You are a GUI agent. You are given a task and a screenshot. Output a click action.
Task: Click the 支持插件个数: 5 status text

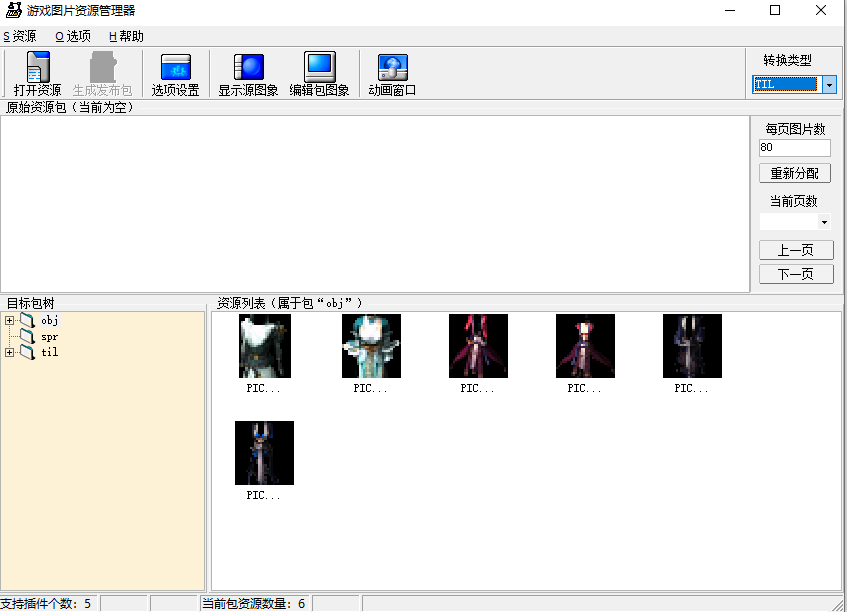tap(46, 604)
